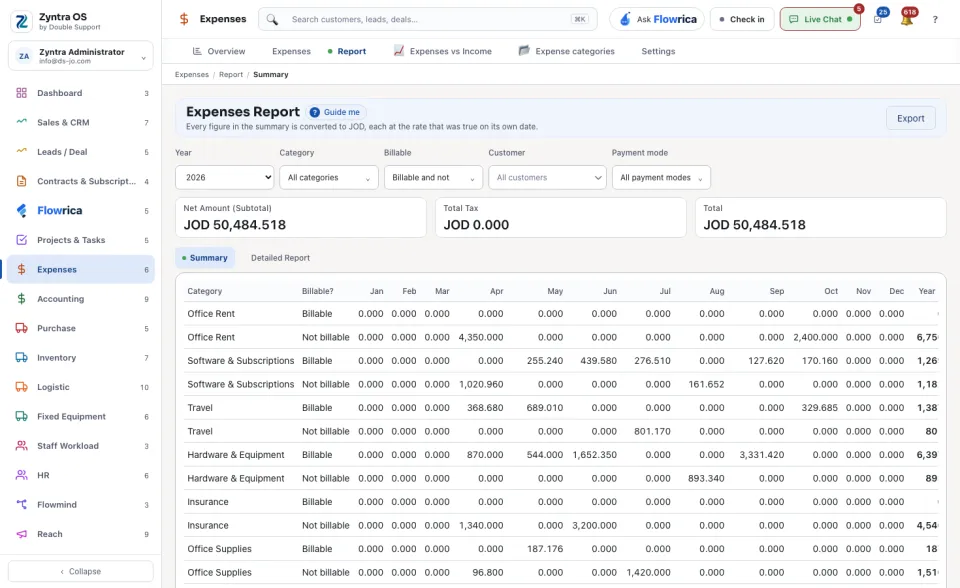The width and height of the screenshot is (960, 588).
Task: Click the 801.170 Travel cell
Action: click(x=652, y=431)
